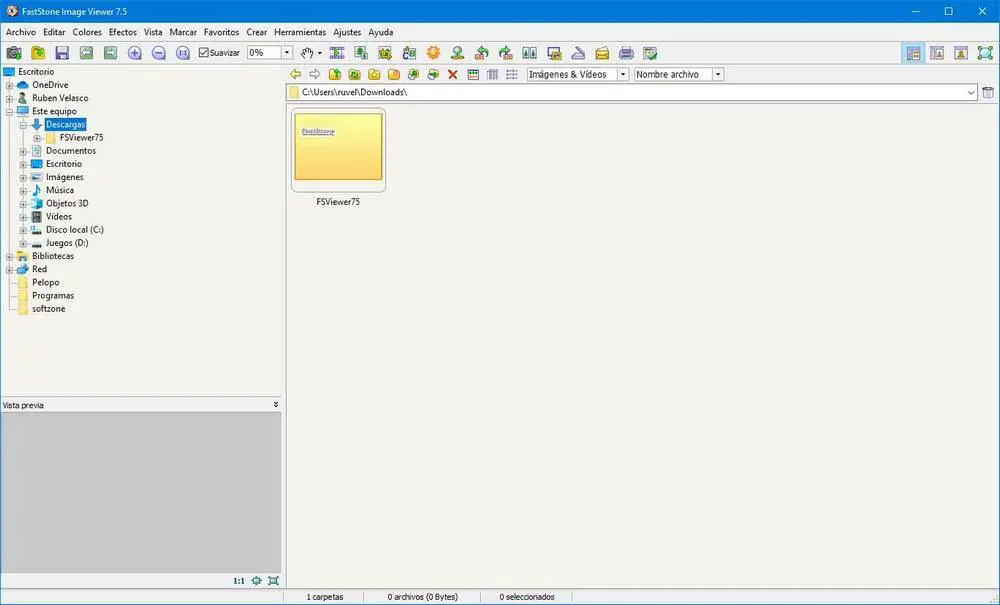Screen dimensions: 1000x605
Task: Clear path history with trash icon
Action: pos(988,92)
